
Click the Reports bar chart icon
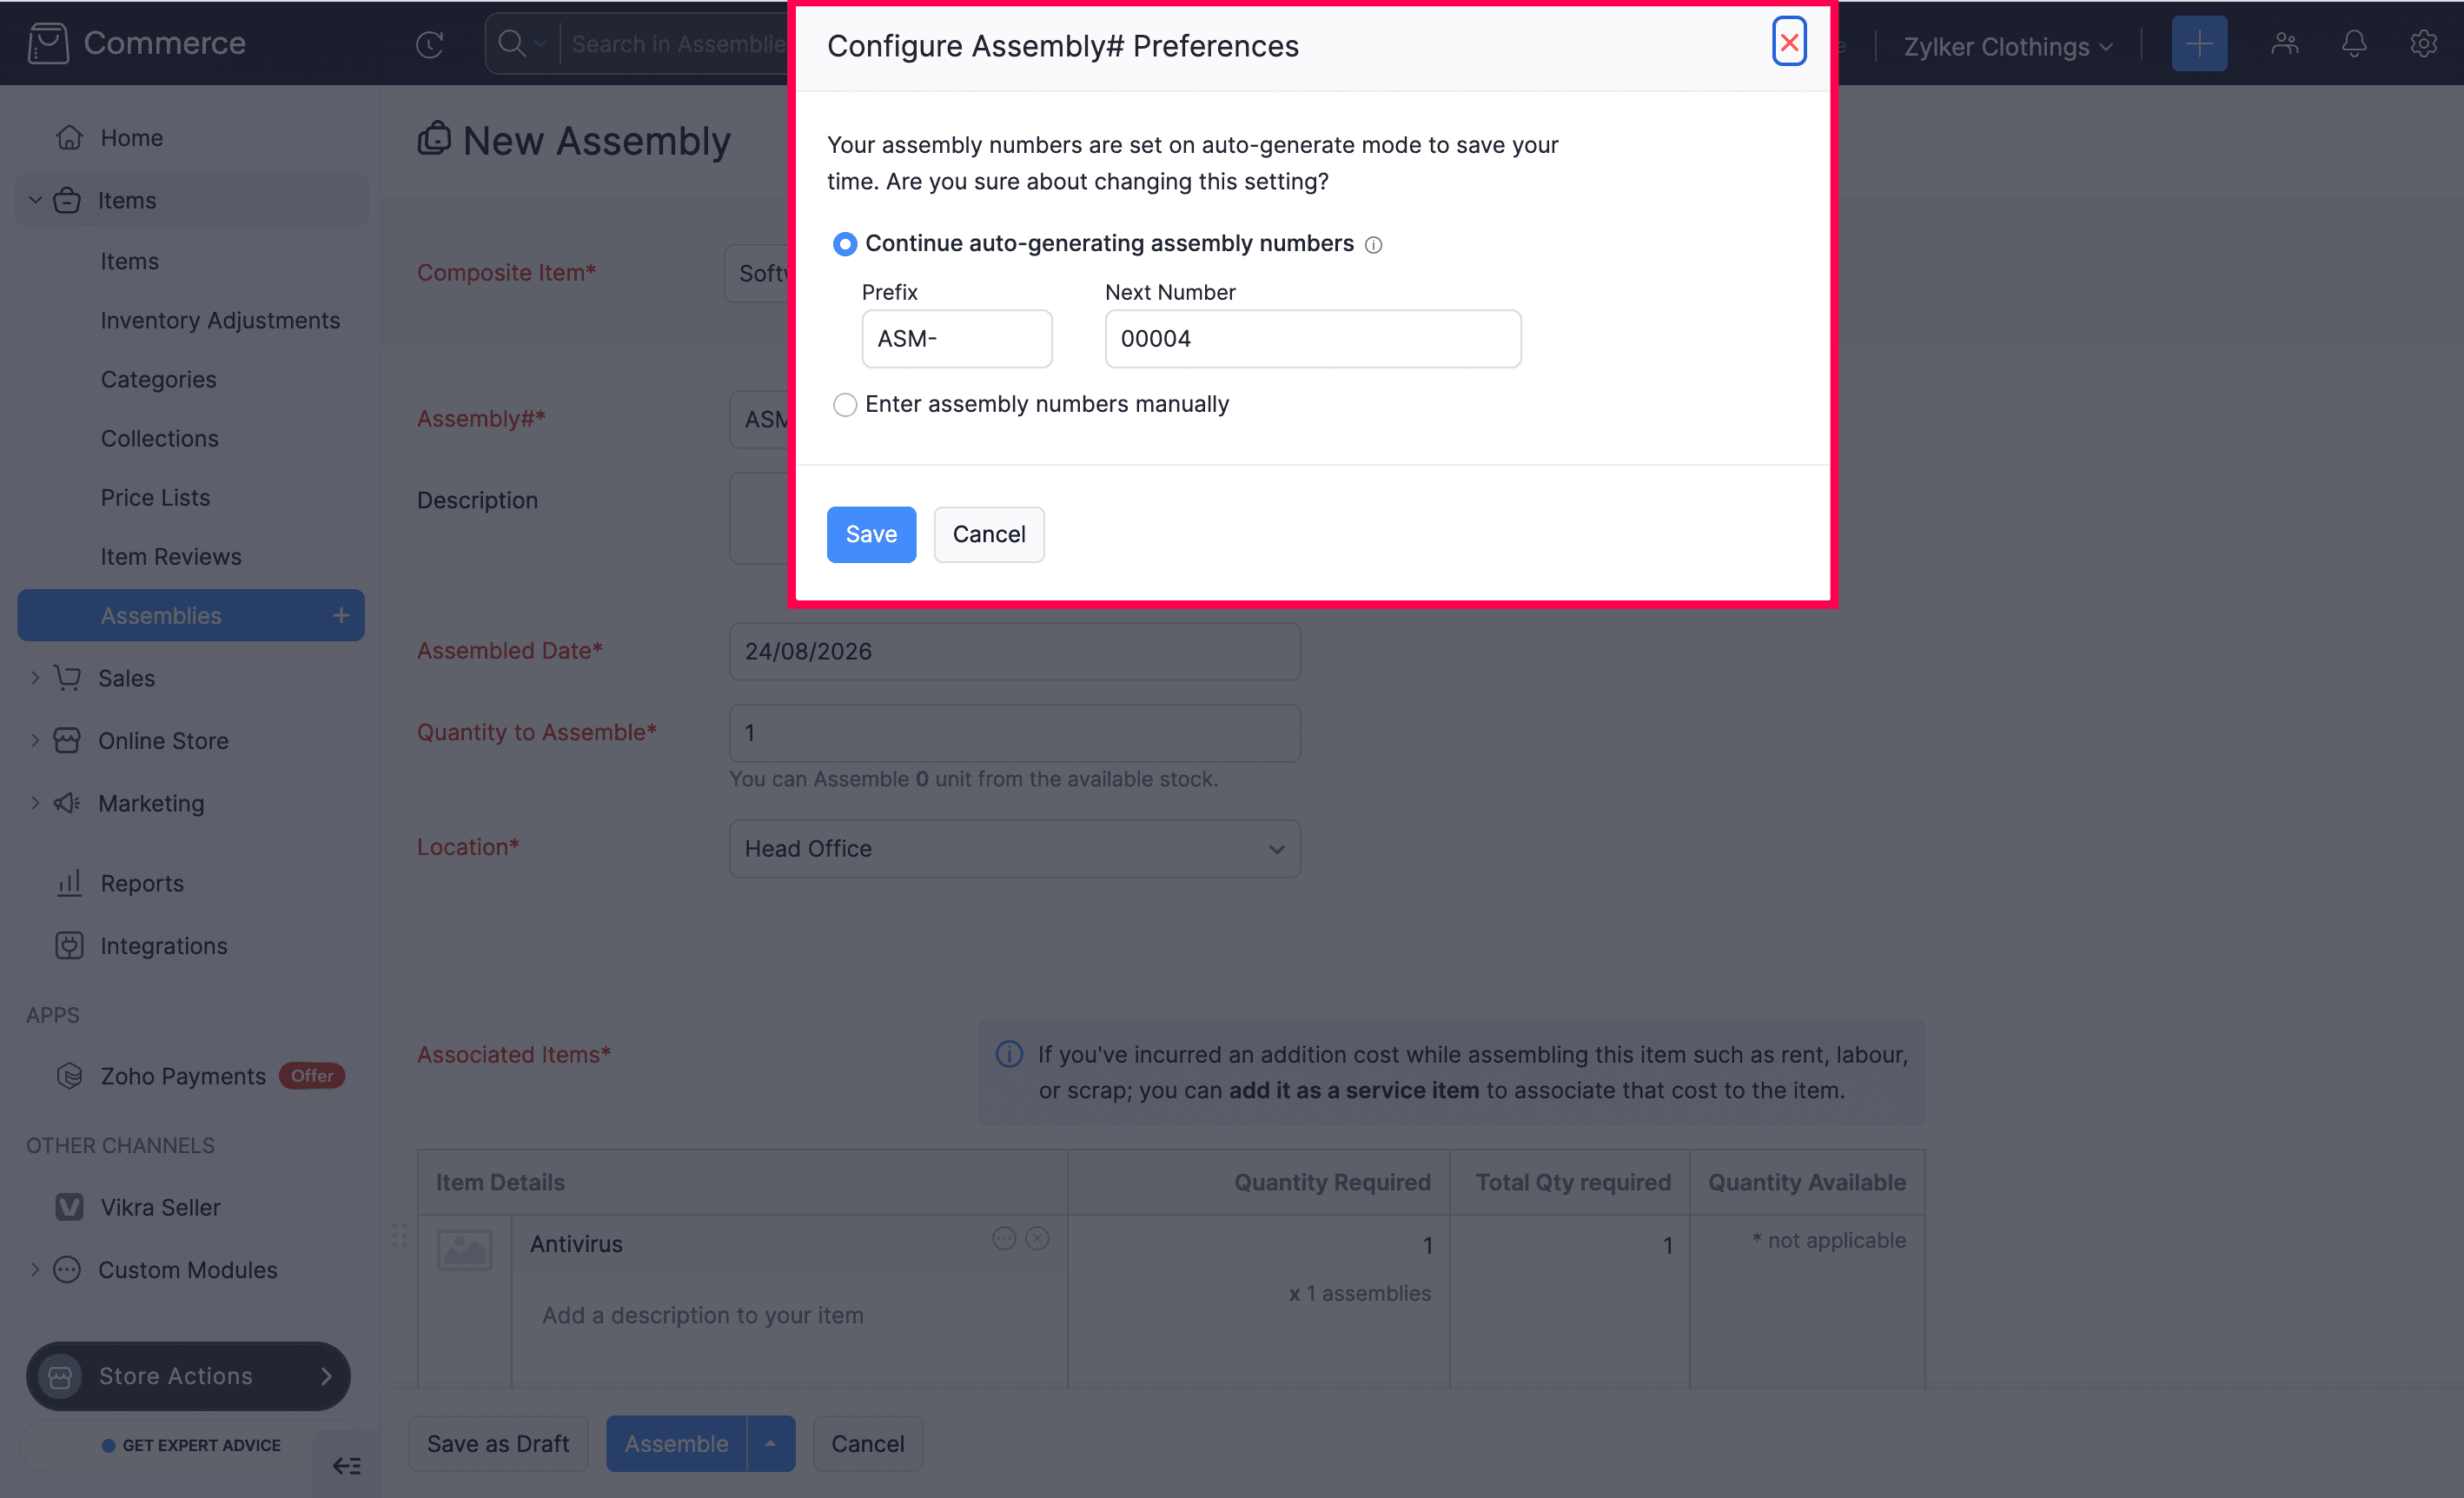click(x=69, y=883)
